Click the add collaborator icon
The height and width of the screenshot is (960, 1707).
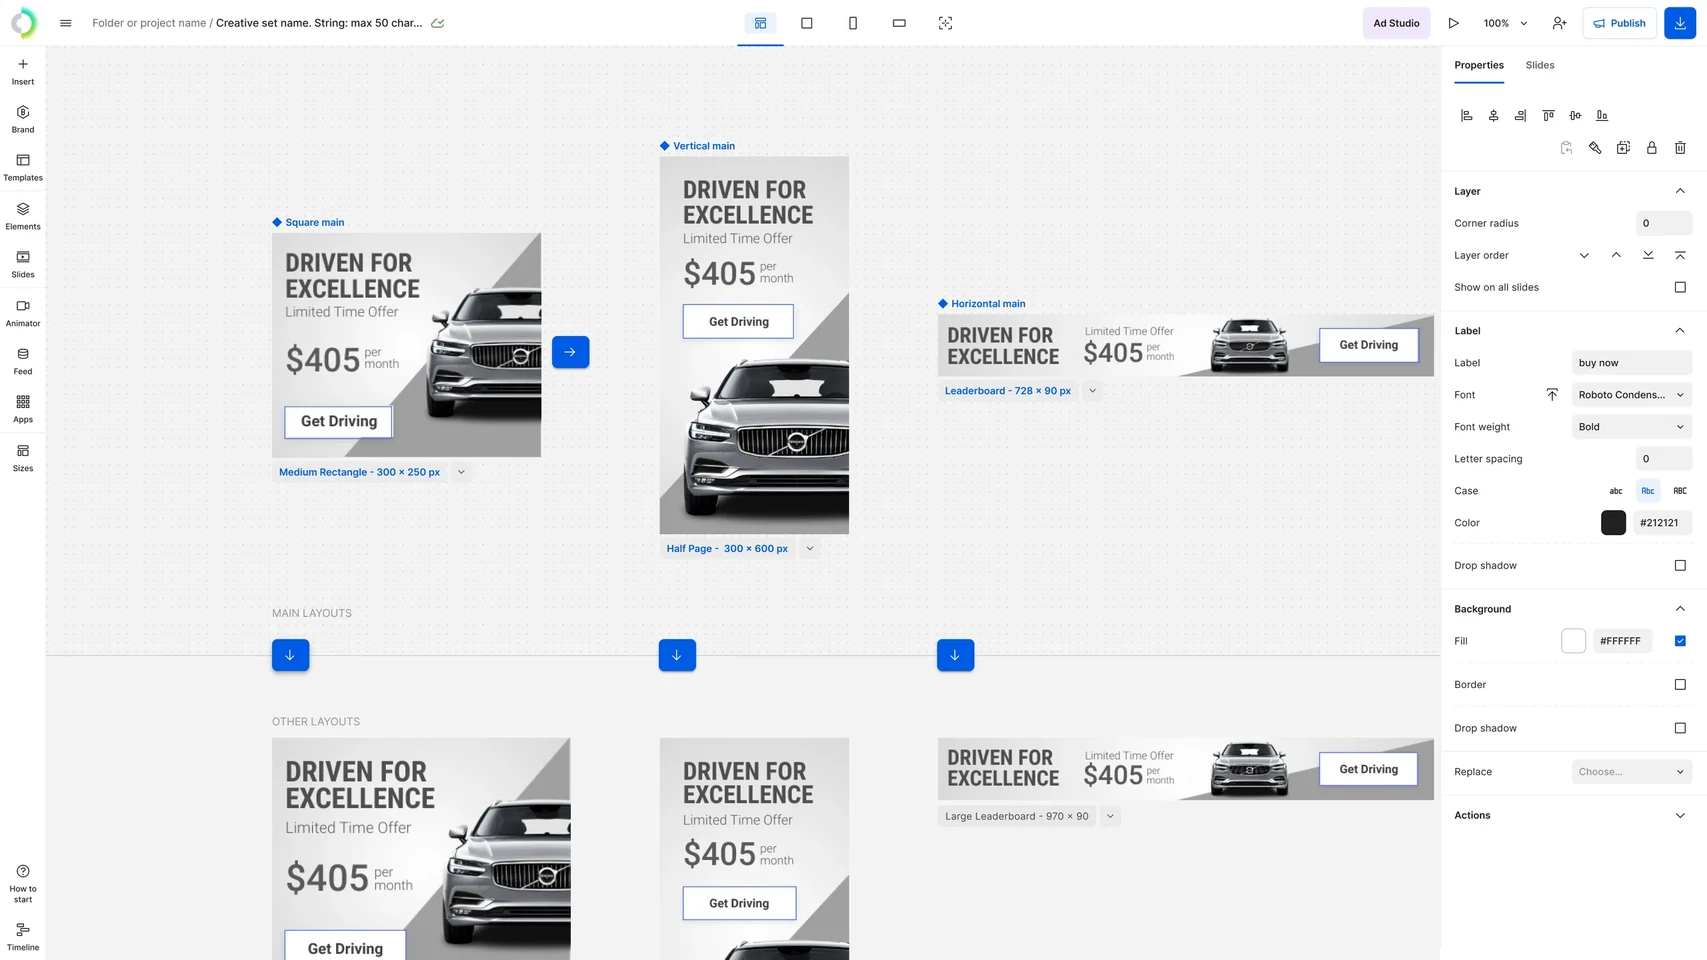click(1559, 23)
